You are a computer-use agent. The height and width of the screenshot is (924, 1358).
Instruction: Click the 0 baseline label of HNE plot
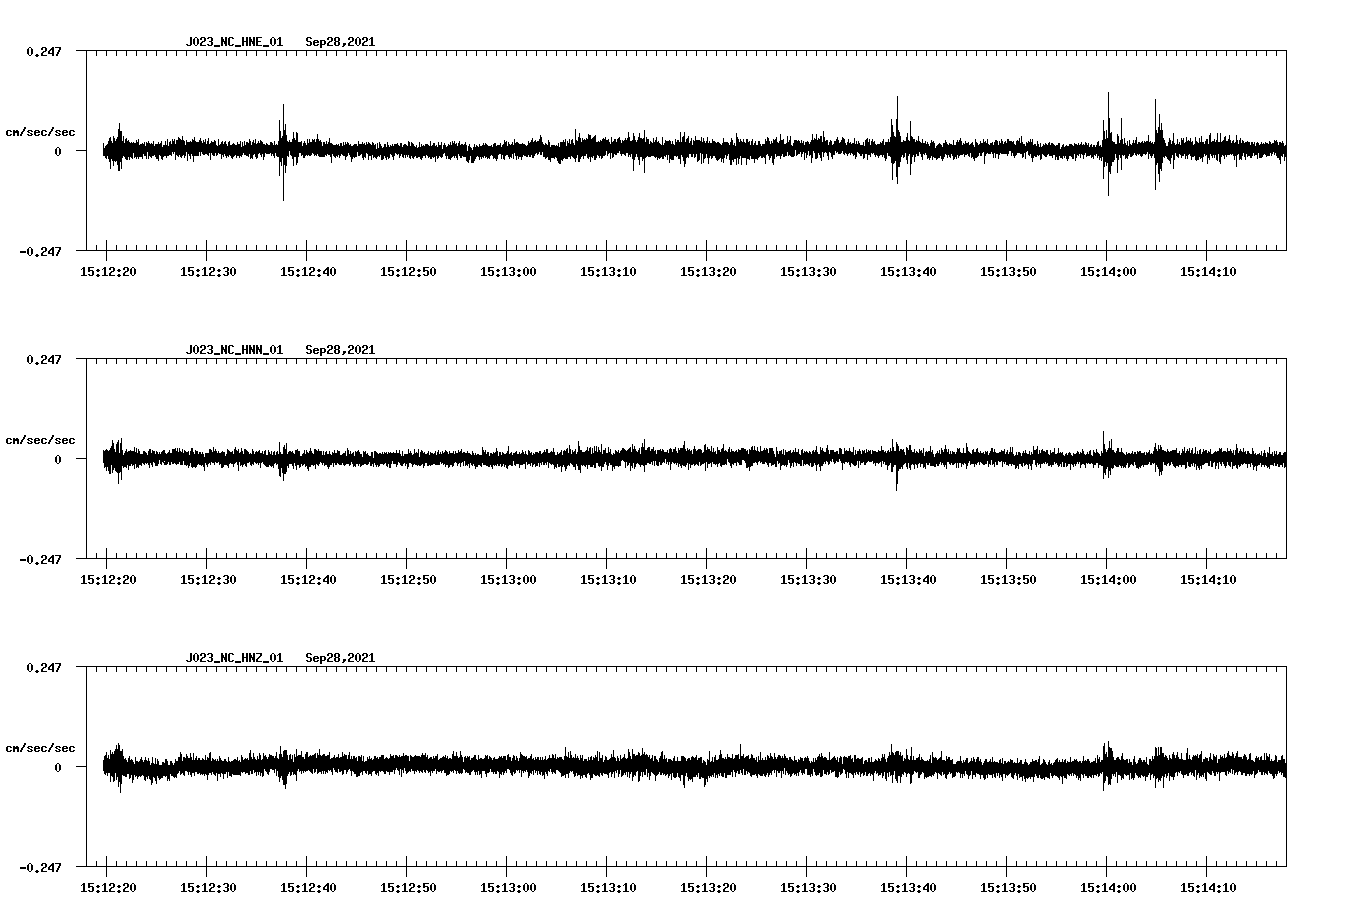tap(58, 151)
